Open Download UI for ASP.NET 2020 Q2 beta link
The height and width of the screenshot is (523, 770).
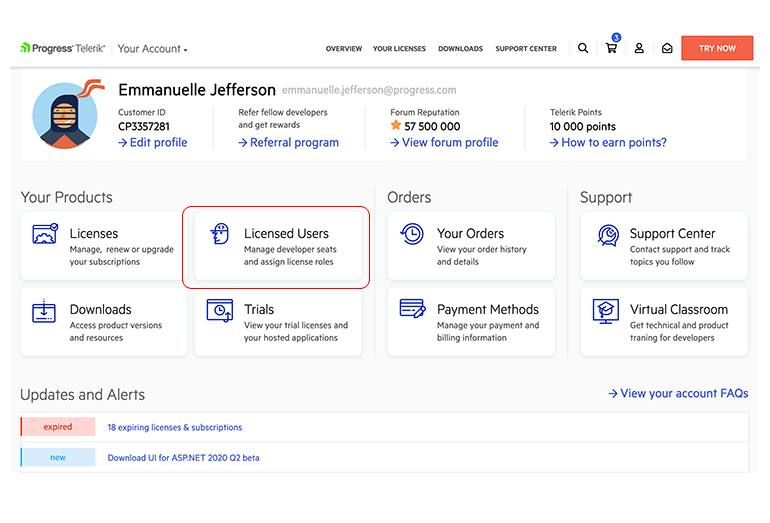[183, 458]
